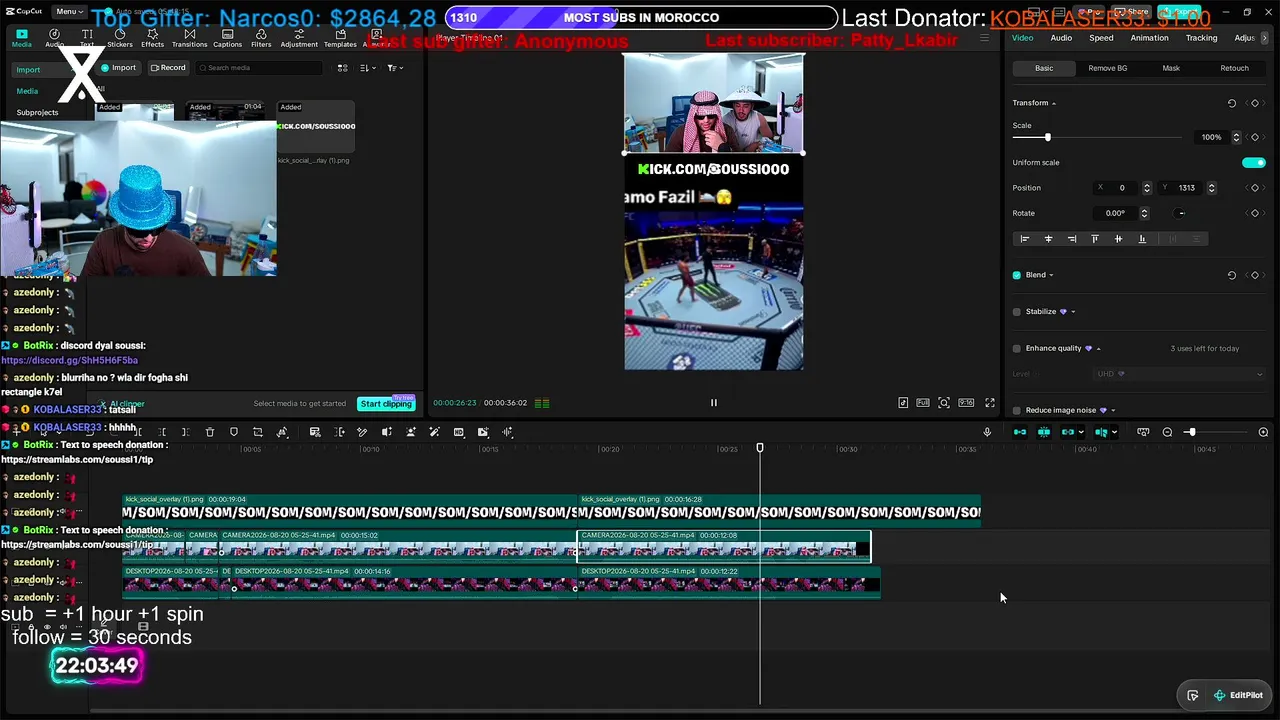
Task: Click the Start clipping button
Action: point(386,404)
